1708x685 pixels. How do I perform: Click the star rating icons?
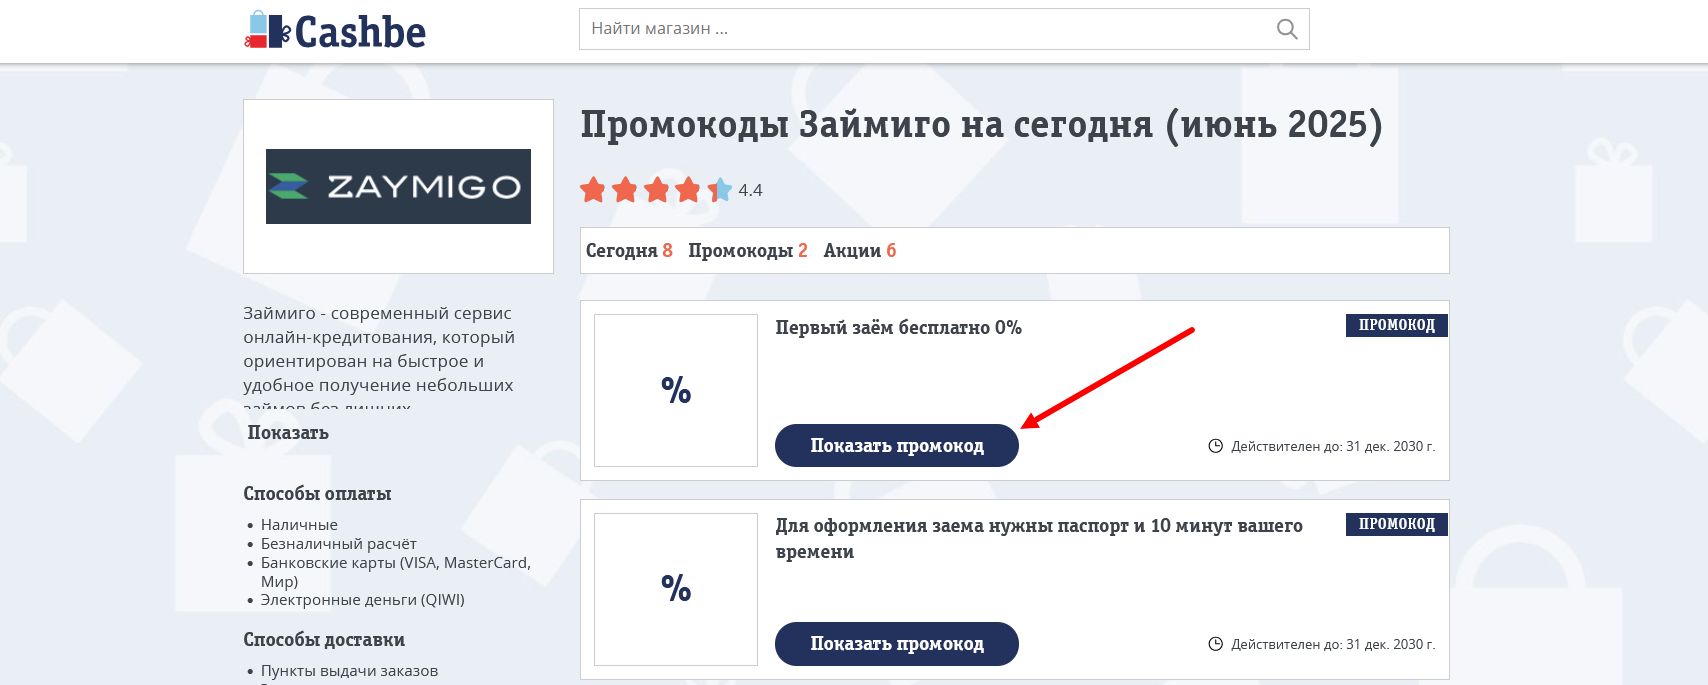656,190
